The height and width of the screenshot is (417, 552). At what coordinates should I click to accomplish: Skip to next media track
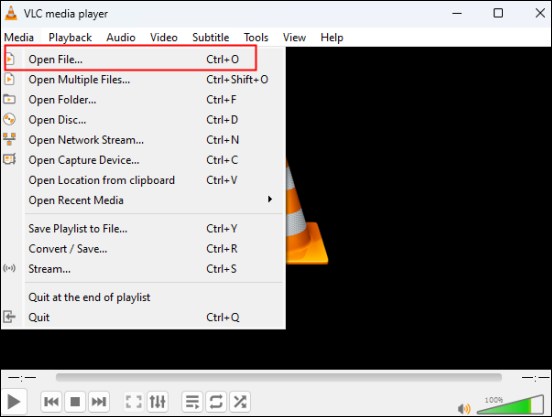point(99,402)
